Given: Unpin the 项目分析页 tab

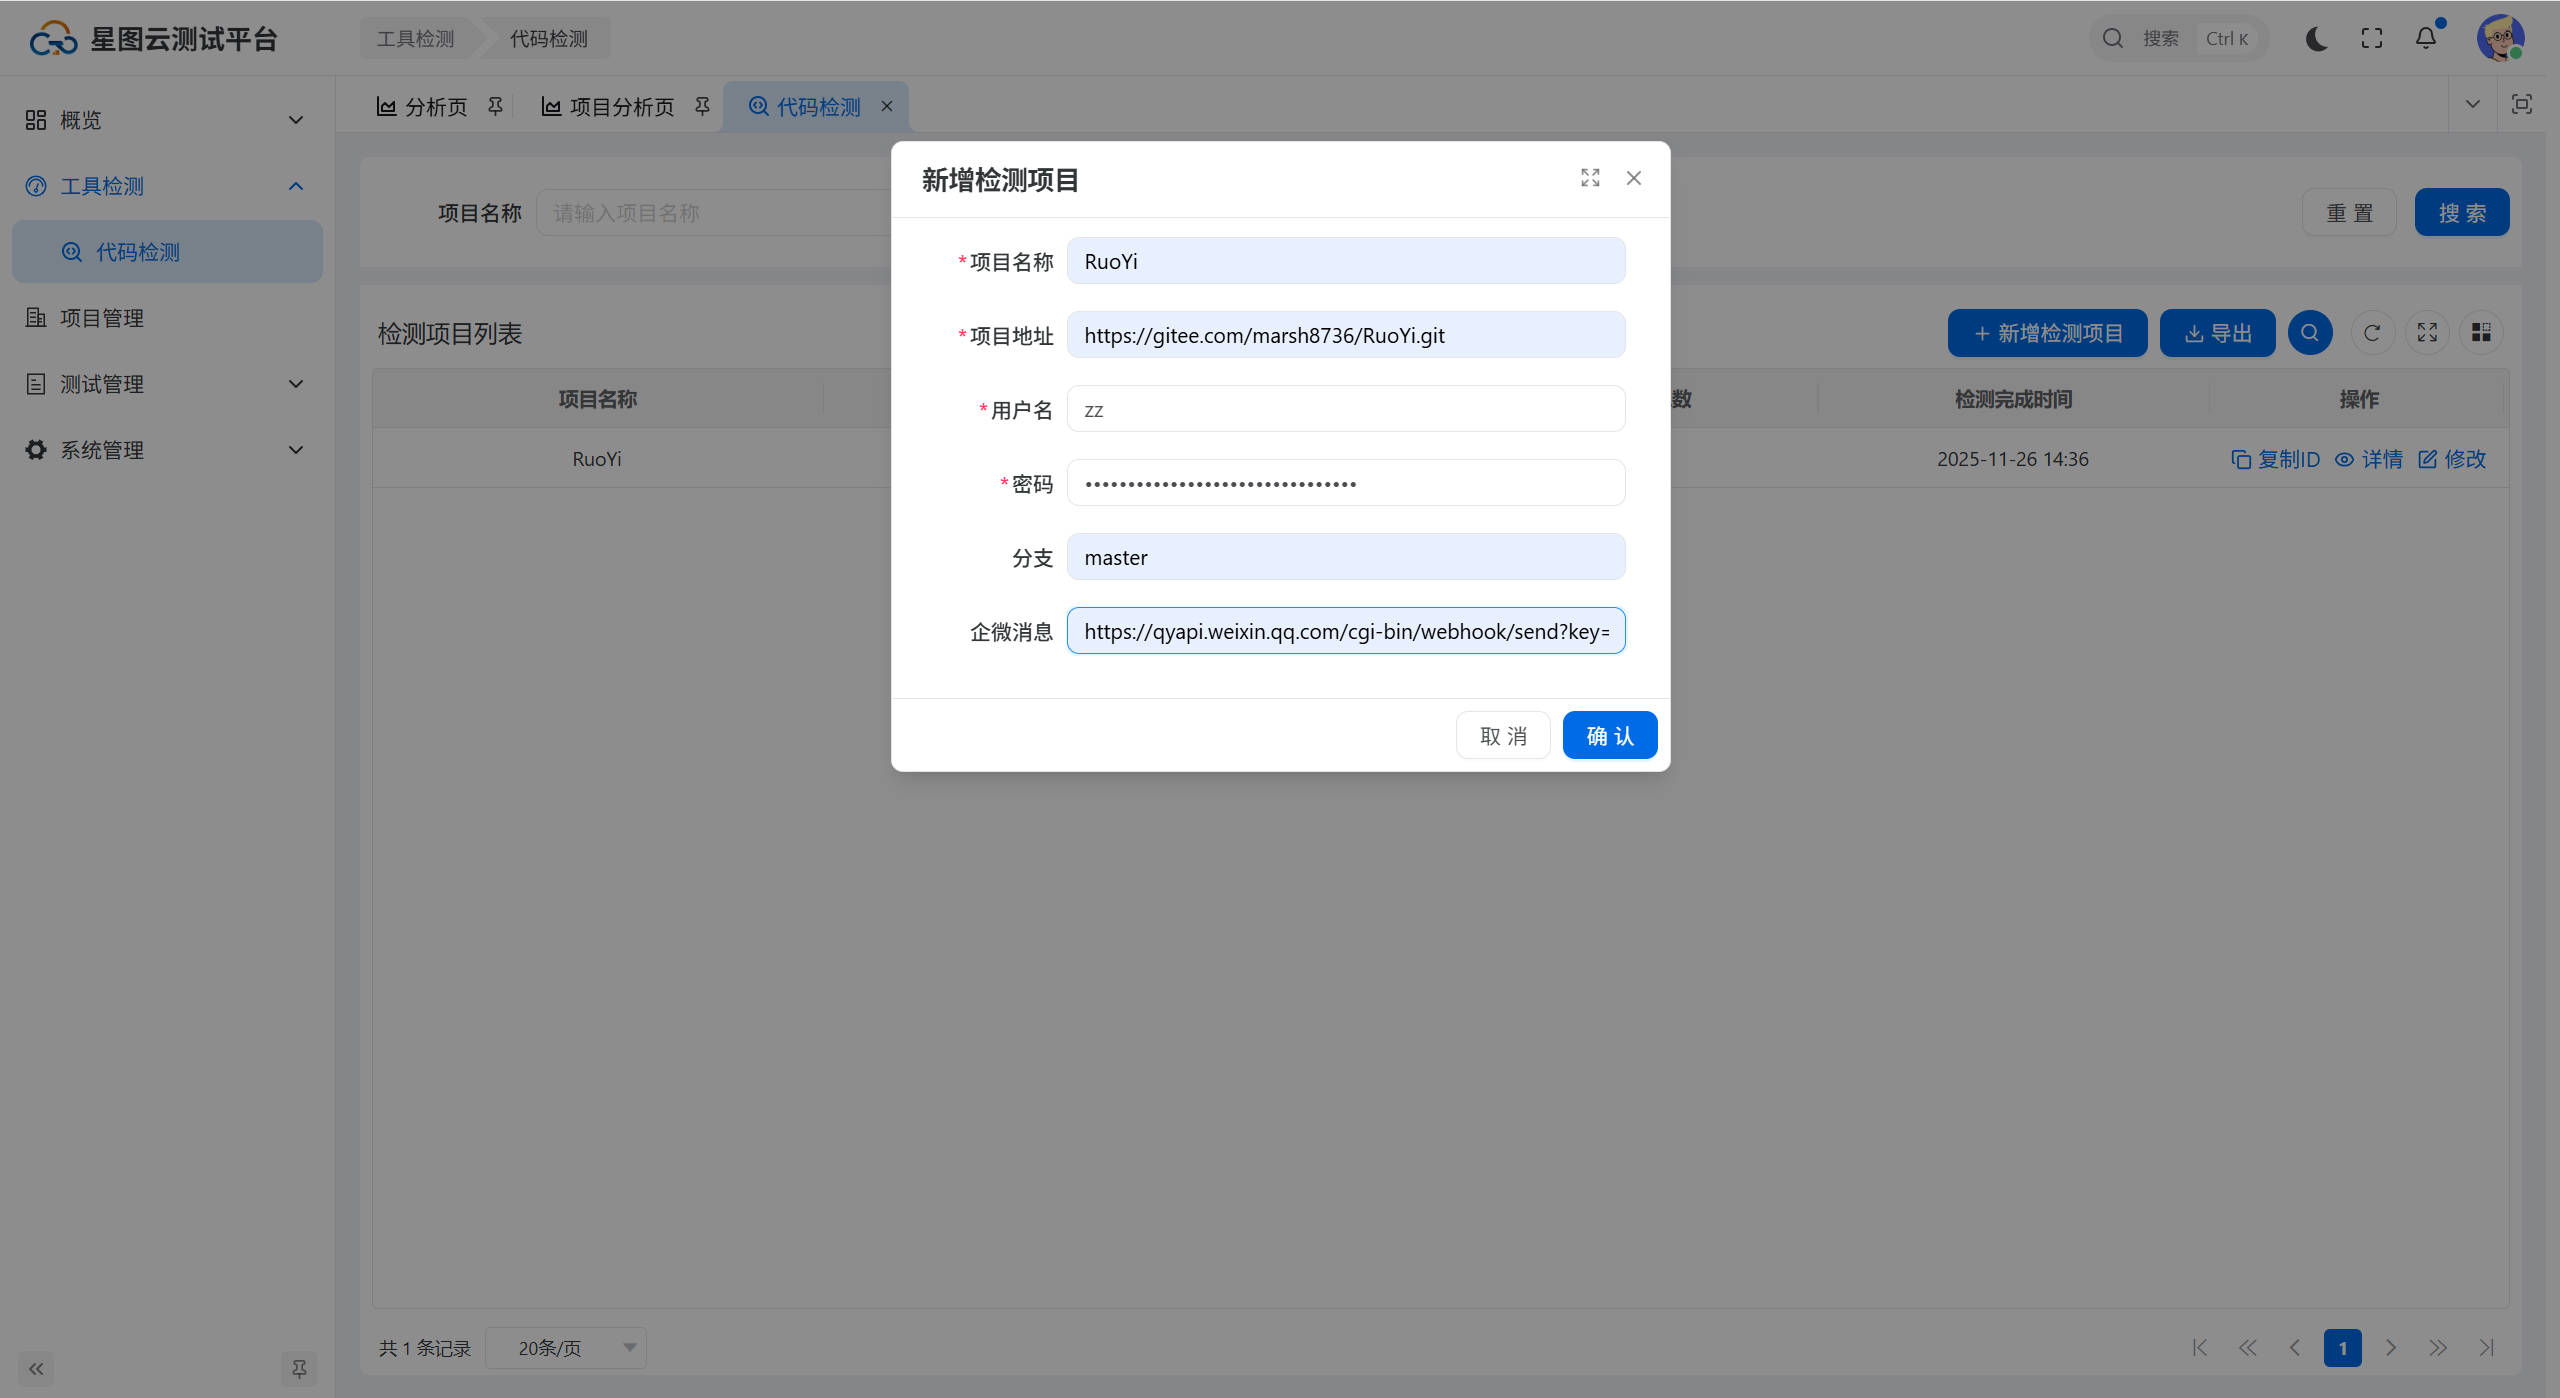Looking at the screenshot, I should pyautogui.click(x=702, y=106).
